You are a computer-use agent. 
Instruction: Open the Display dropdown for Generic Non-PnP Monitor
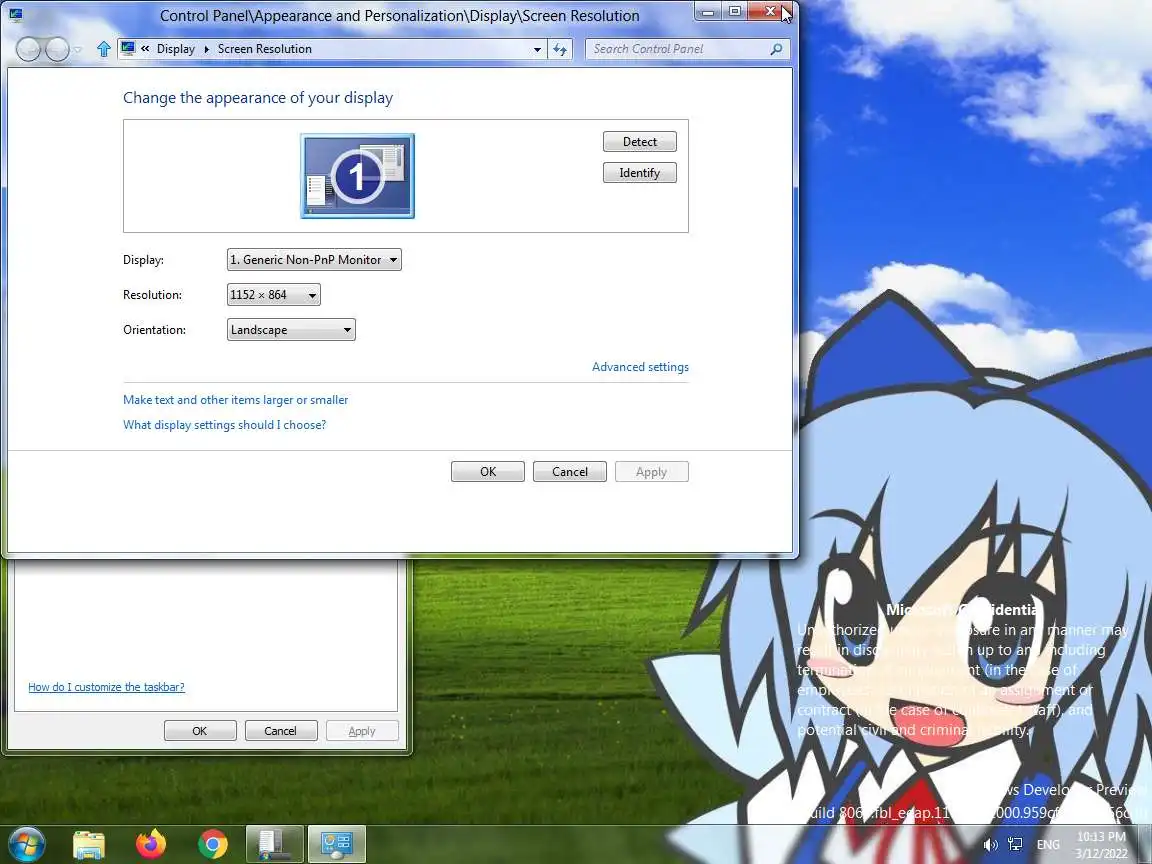(x=314, y=259)
